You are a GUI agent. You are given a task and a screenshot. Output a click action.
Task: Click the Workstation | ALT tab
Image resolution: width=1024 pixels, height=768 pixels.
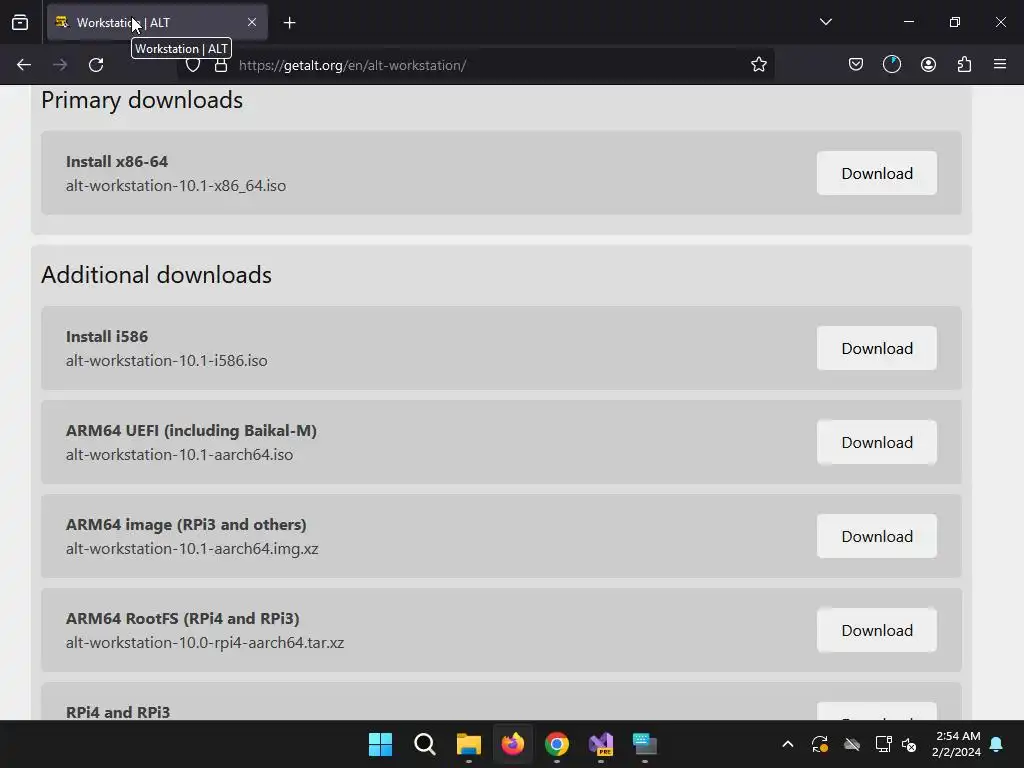point(157,22)
